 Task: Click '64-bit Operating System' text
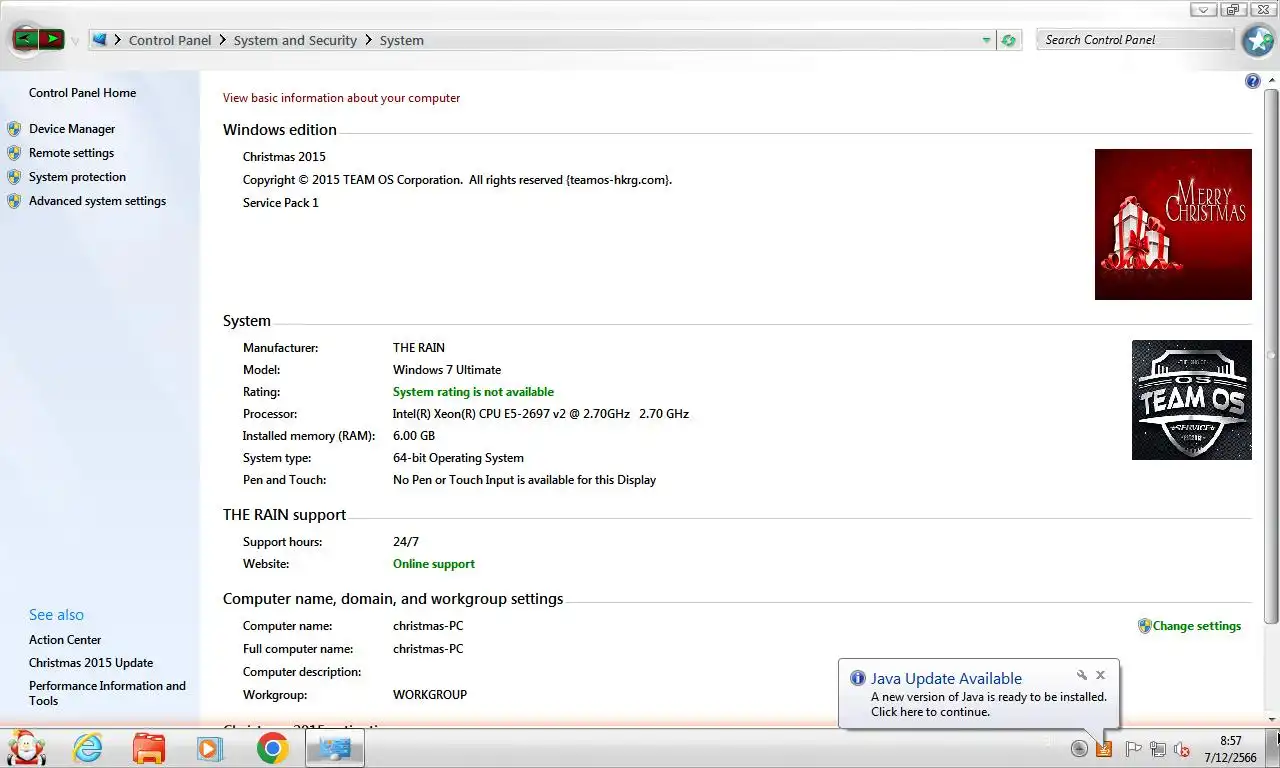[x=458, y=458]
